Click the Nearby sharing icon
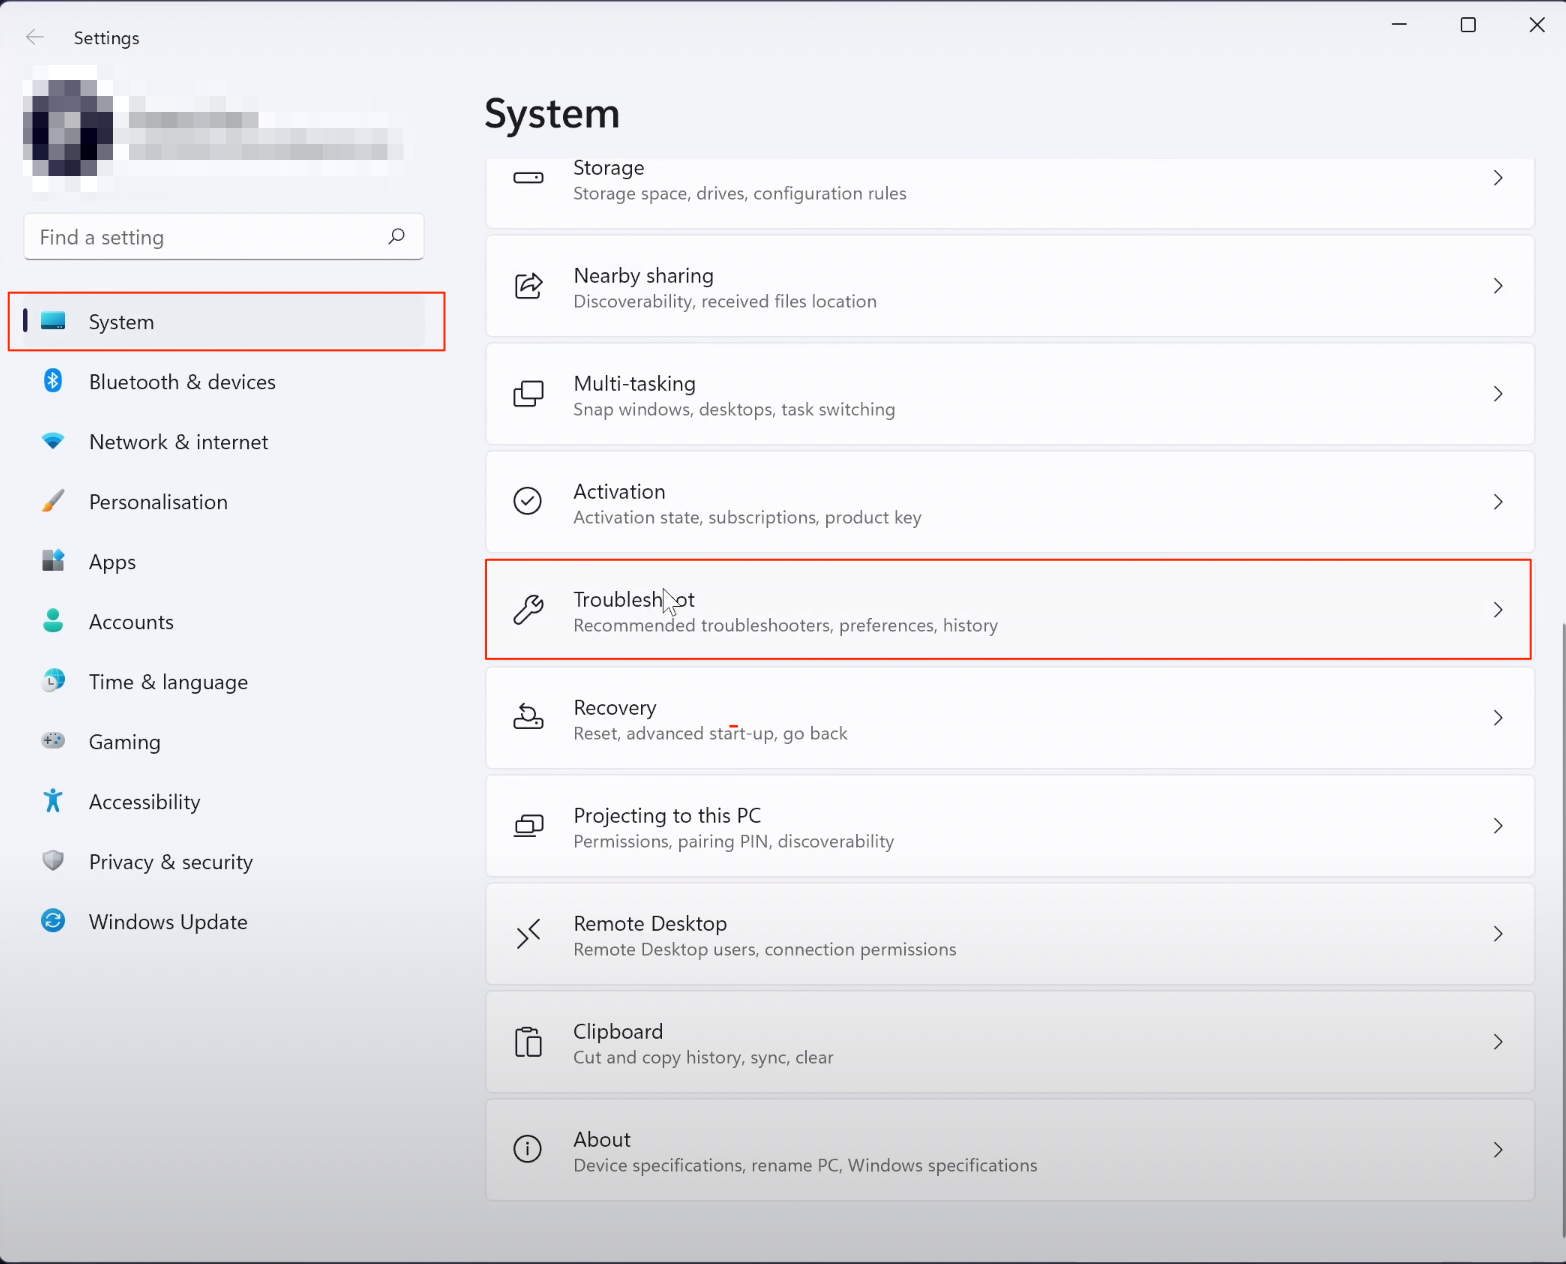This screenshot has width=1566, height=1264. (x=528, y=286)
